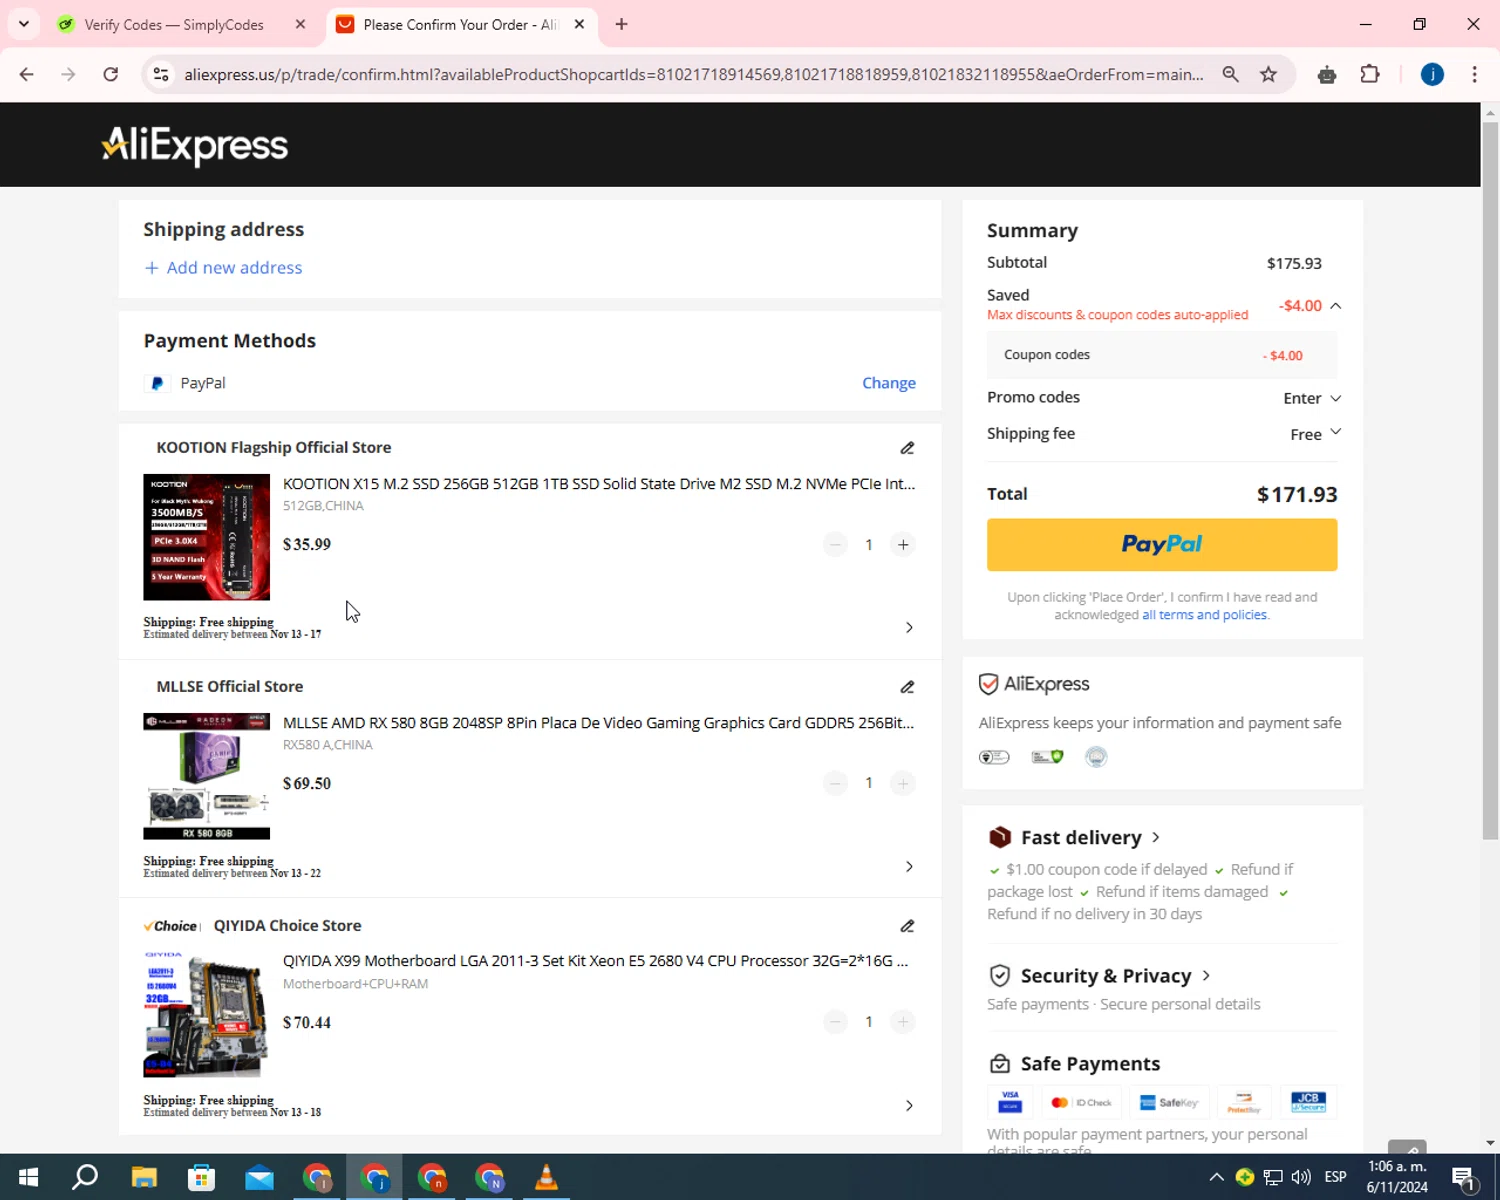The height and width of the screenshot is (1200, 1500).
Task: Click the page vertical scrollbar
Action: point(1490,480)
